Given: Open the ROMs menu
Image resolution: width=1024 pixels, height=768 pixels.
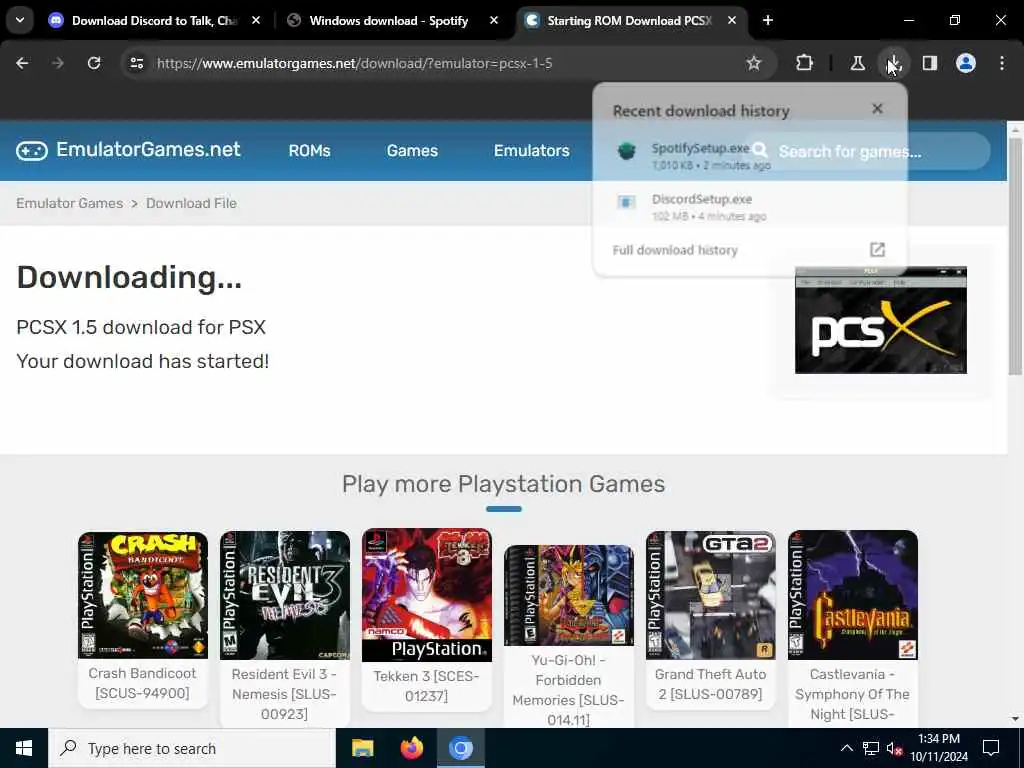Looking at the screenshot, I should coord(310,151).
